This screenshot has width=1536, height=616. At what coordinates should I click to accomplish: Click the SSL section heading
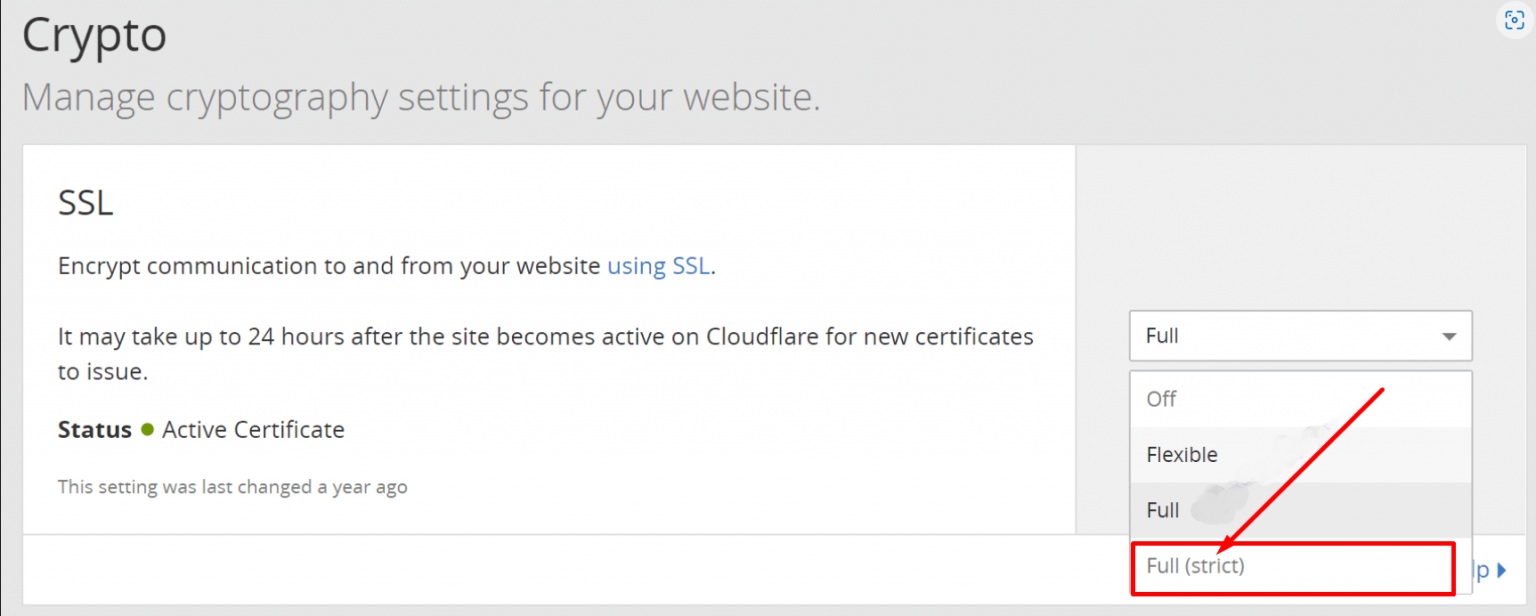click(x=86, y=203)
